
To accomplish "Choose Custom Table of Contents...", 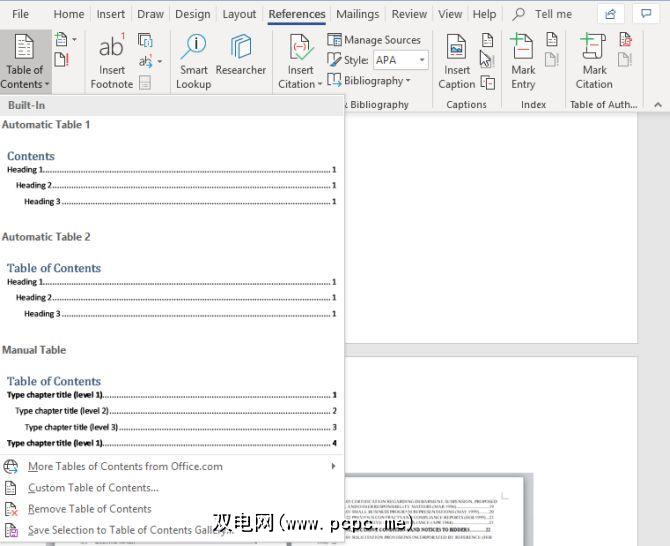I will click(x=93, y=488).
